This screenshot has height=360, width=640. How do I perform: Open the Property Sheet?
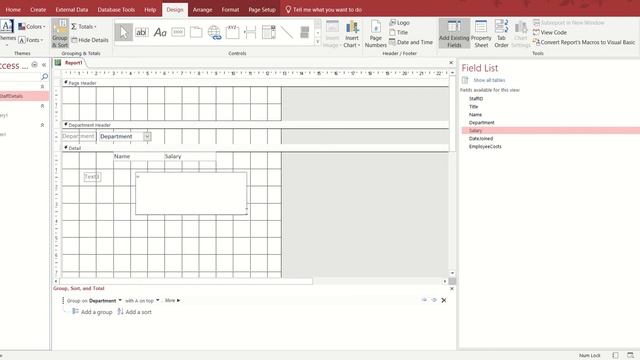(481, 33)
